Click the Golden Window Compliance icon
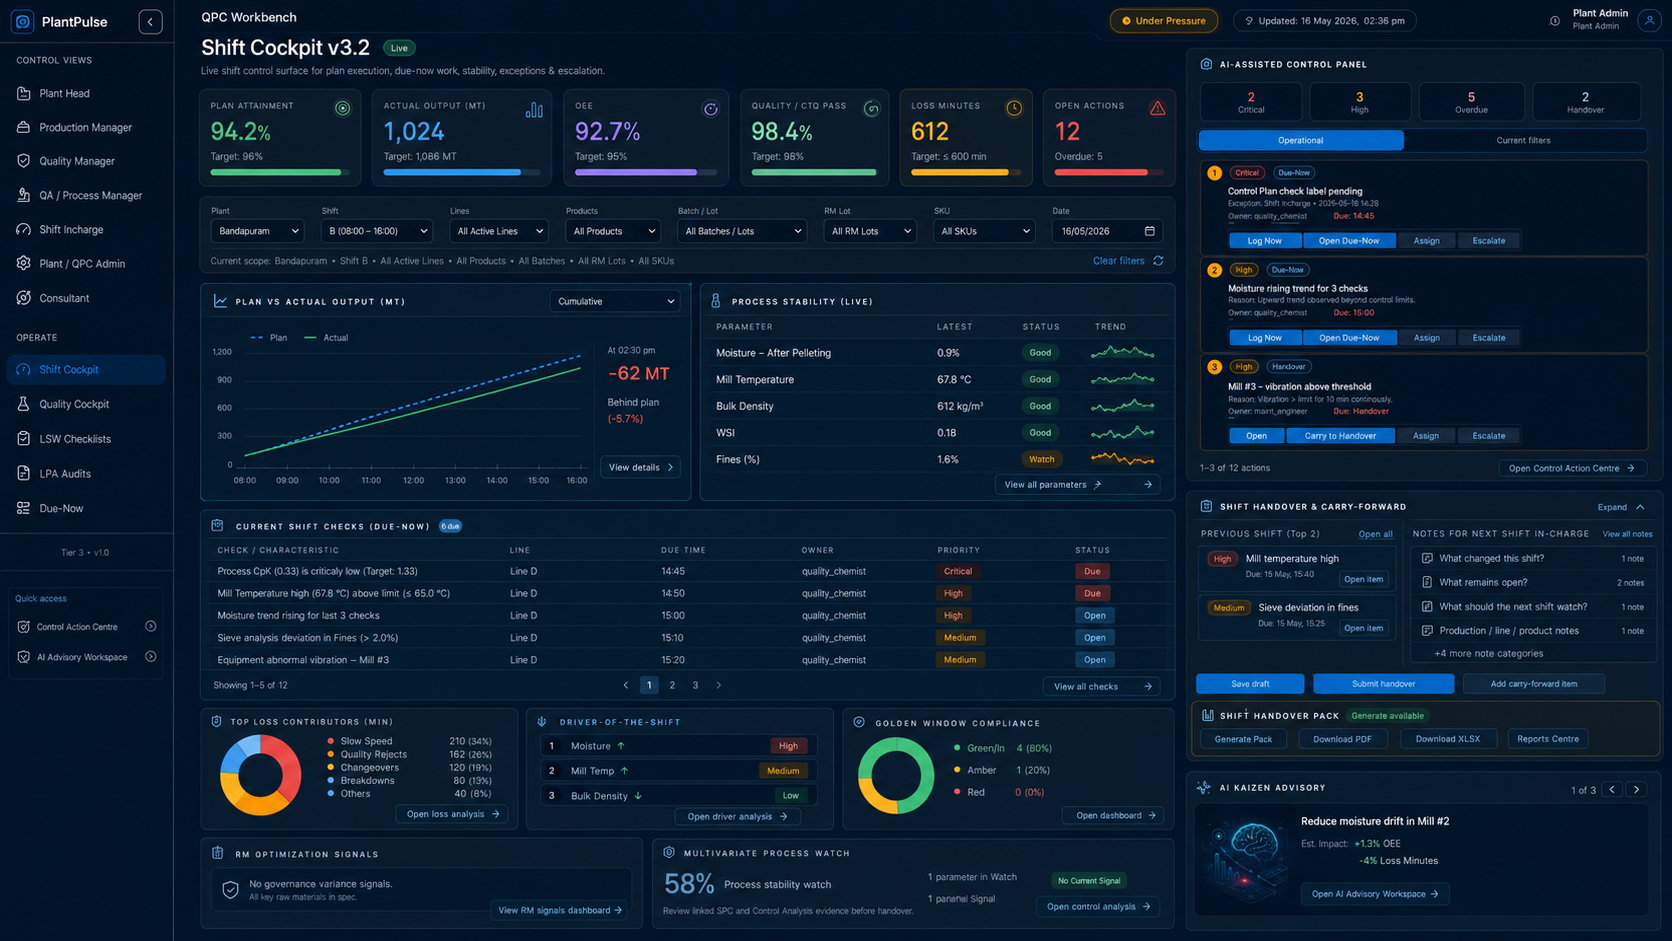The height and width of the screenshot is (941, 1672). pyautogui.click(x=859, y=722)
